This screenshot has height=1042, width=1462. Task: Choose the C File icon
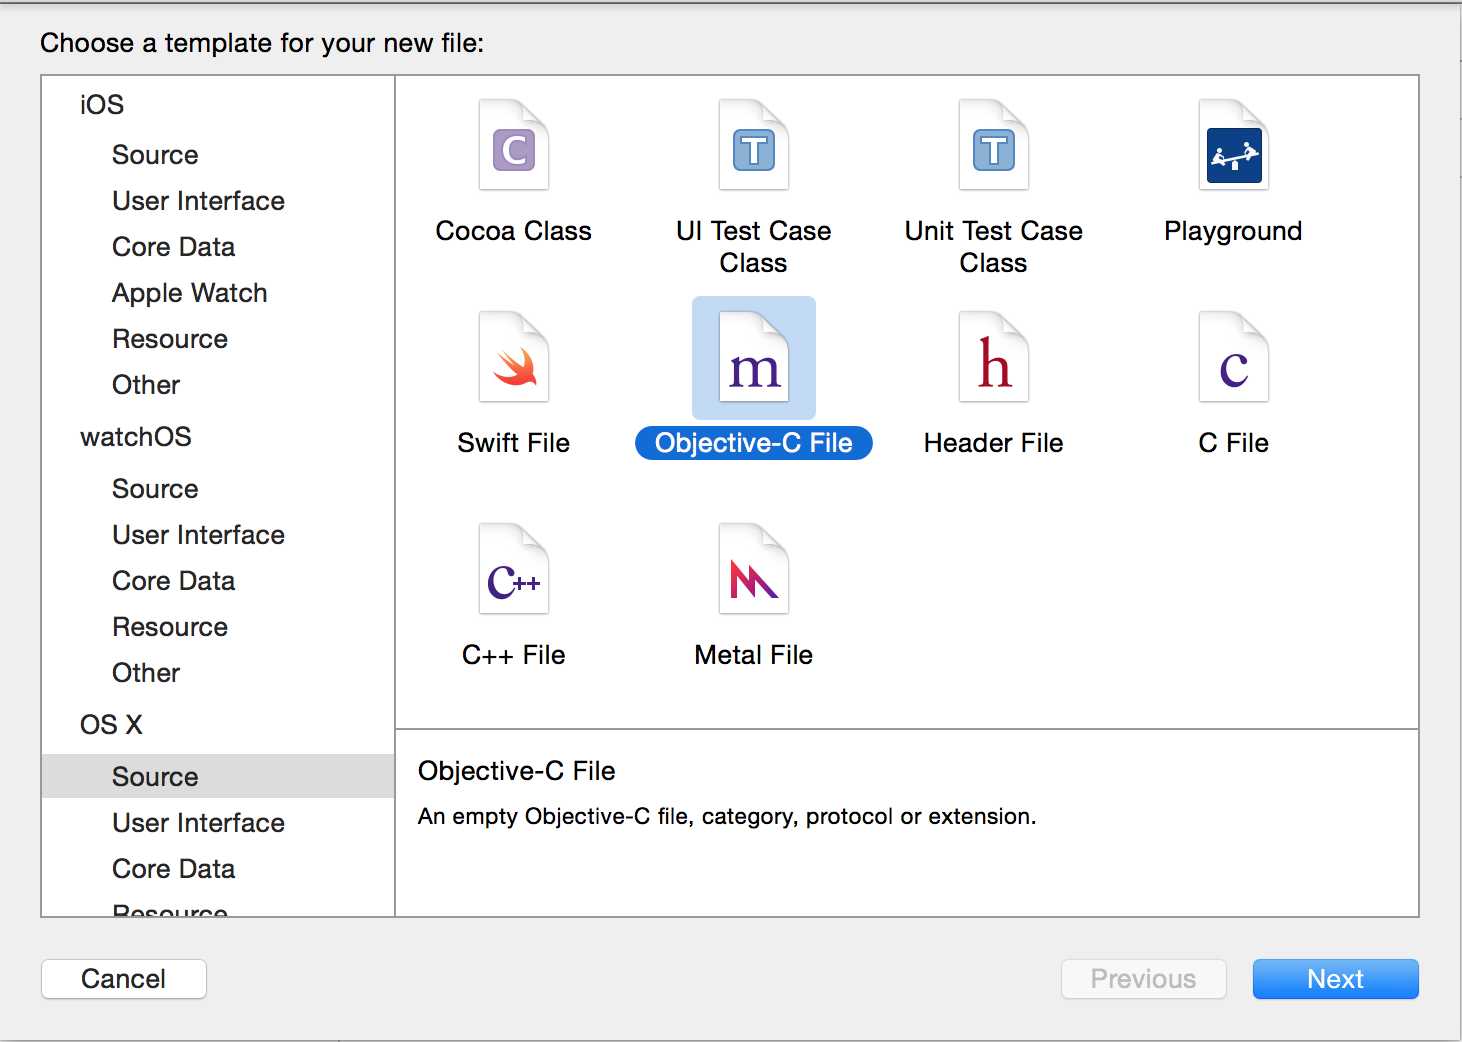coord(1234,357)
